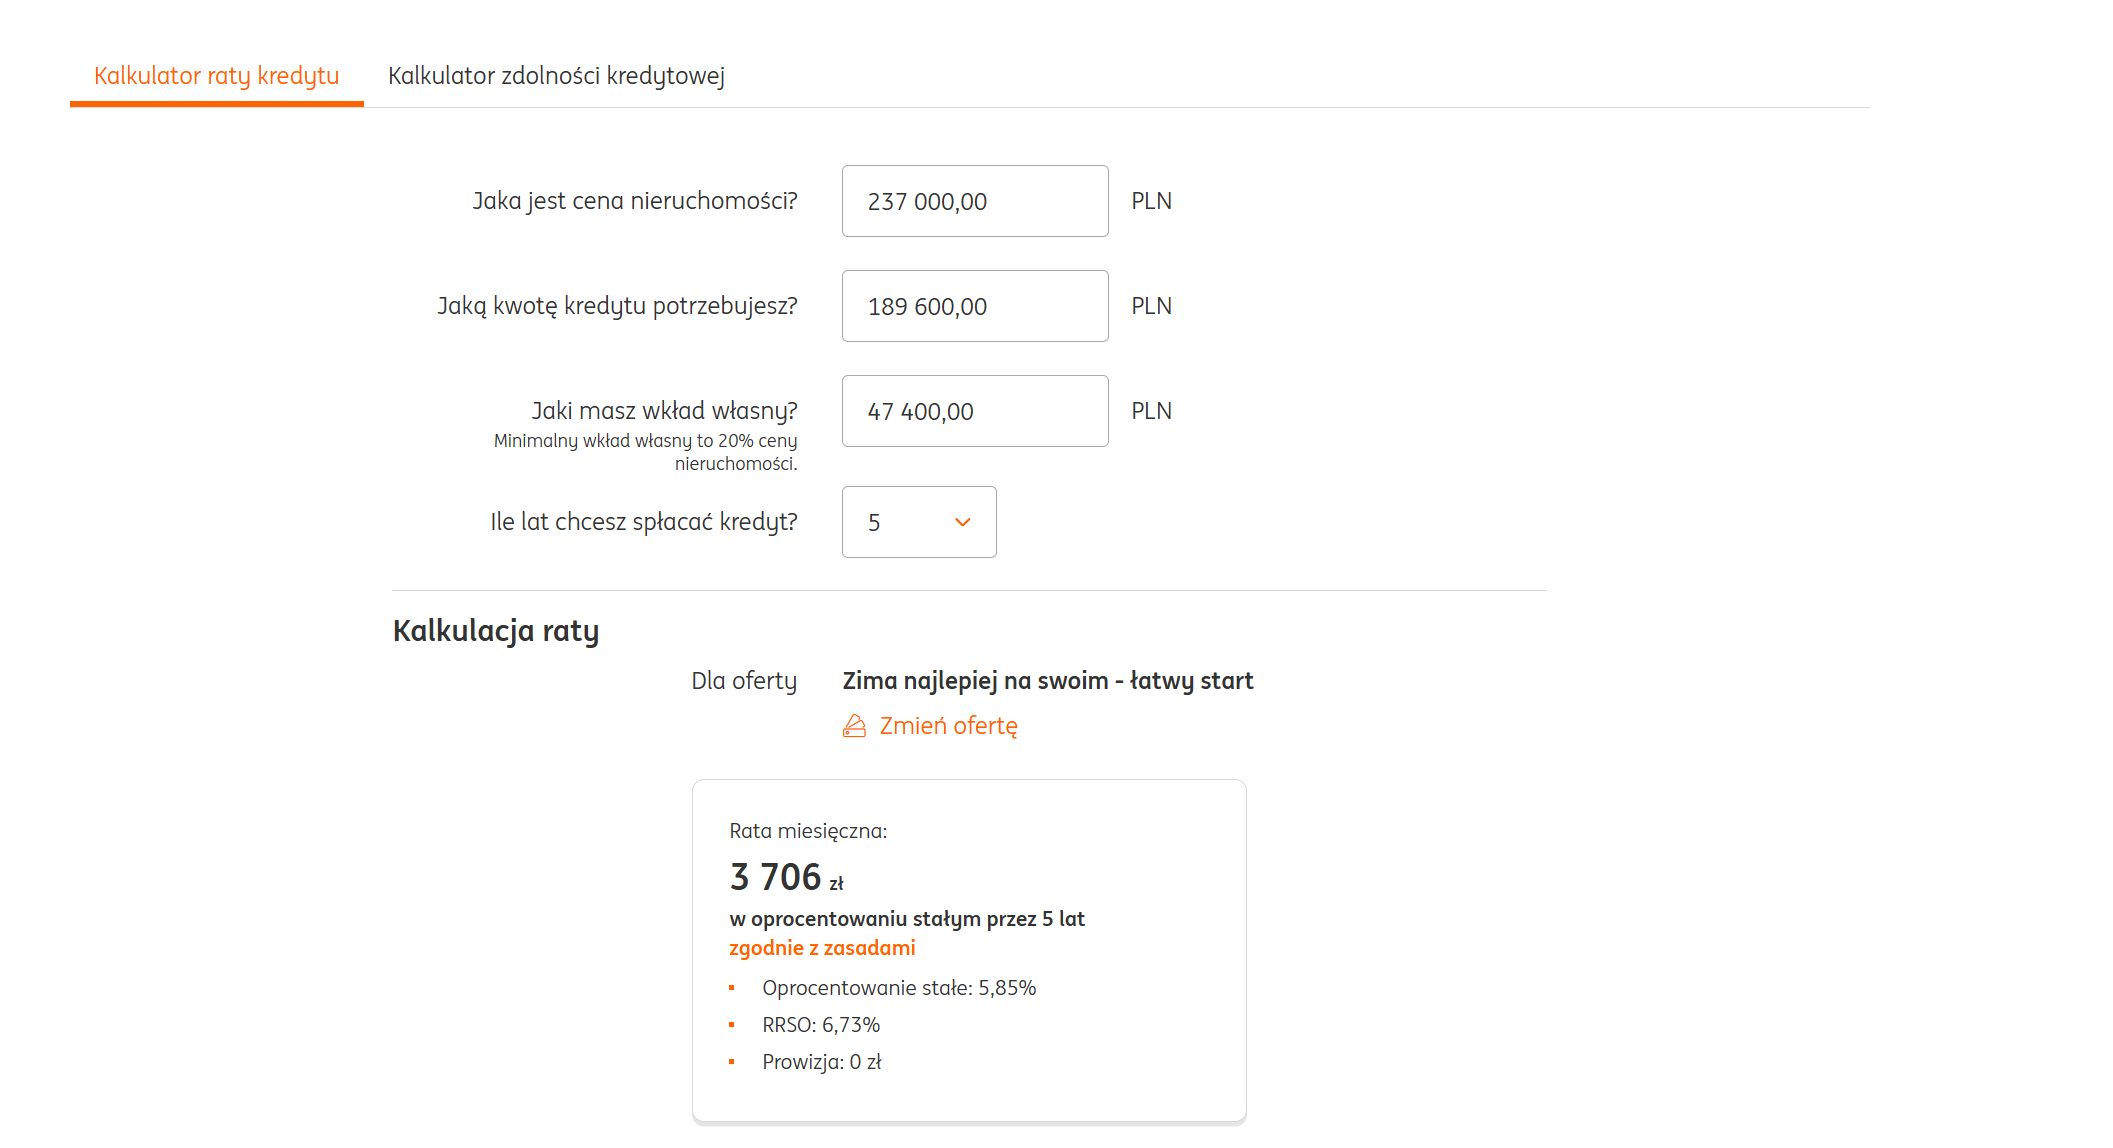Click the edit icon beside Zmień ofertę
The width and height of the screenshot is (2113, 1148).
click(x=854, y=726)
